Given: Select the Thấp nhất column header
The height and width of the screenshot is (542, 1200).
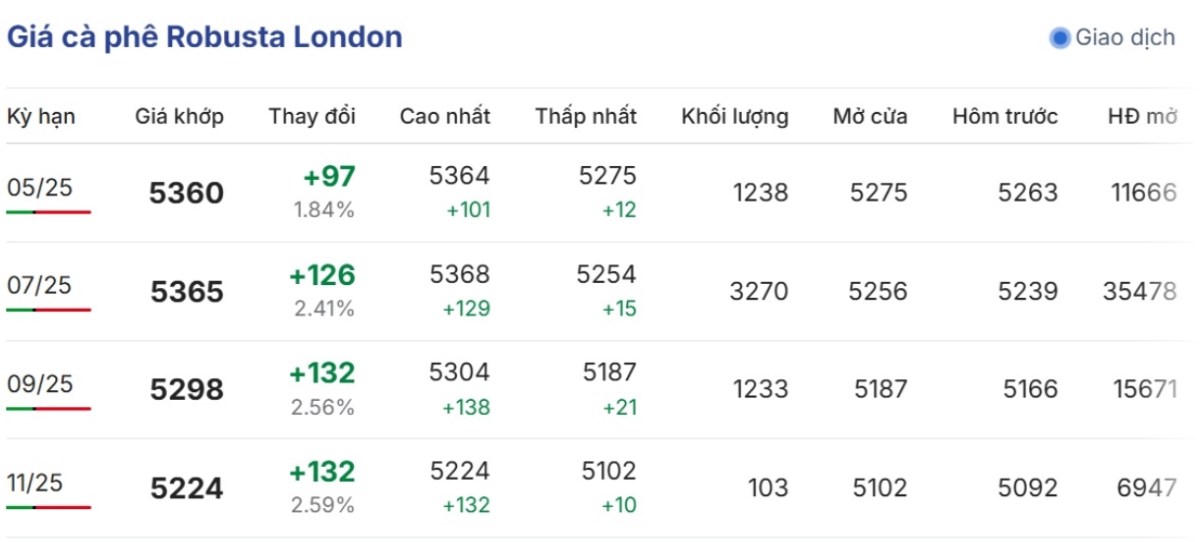Looking at the screenshot, I should pos(585,116).
